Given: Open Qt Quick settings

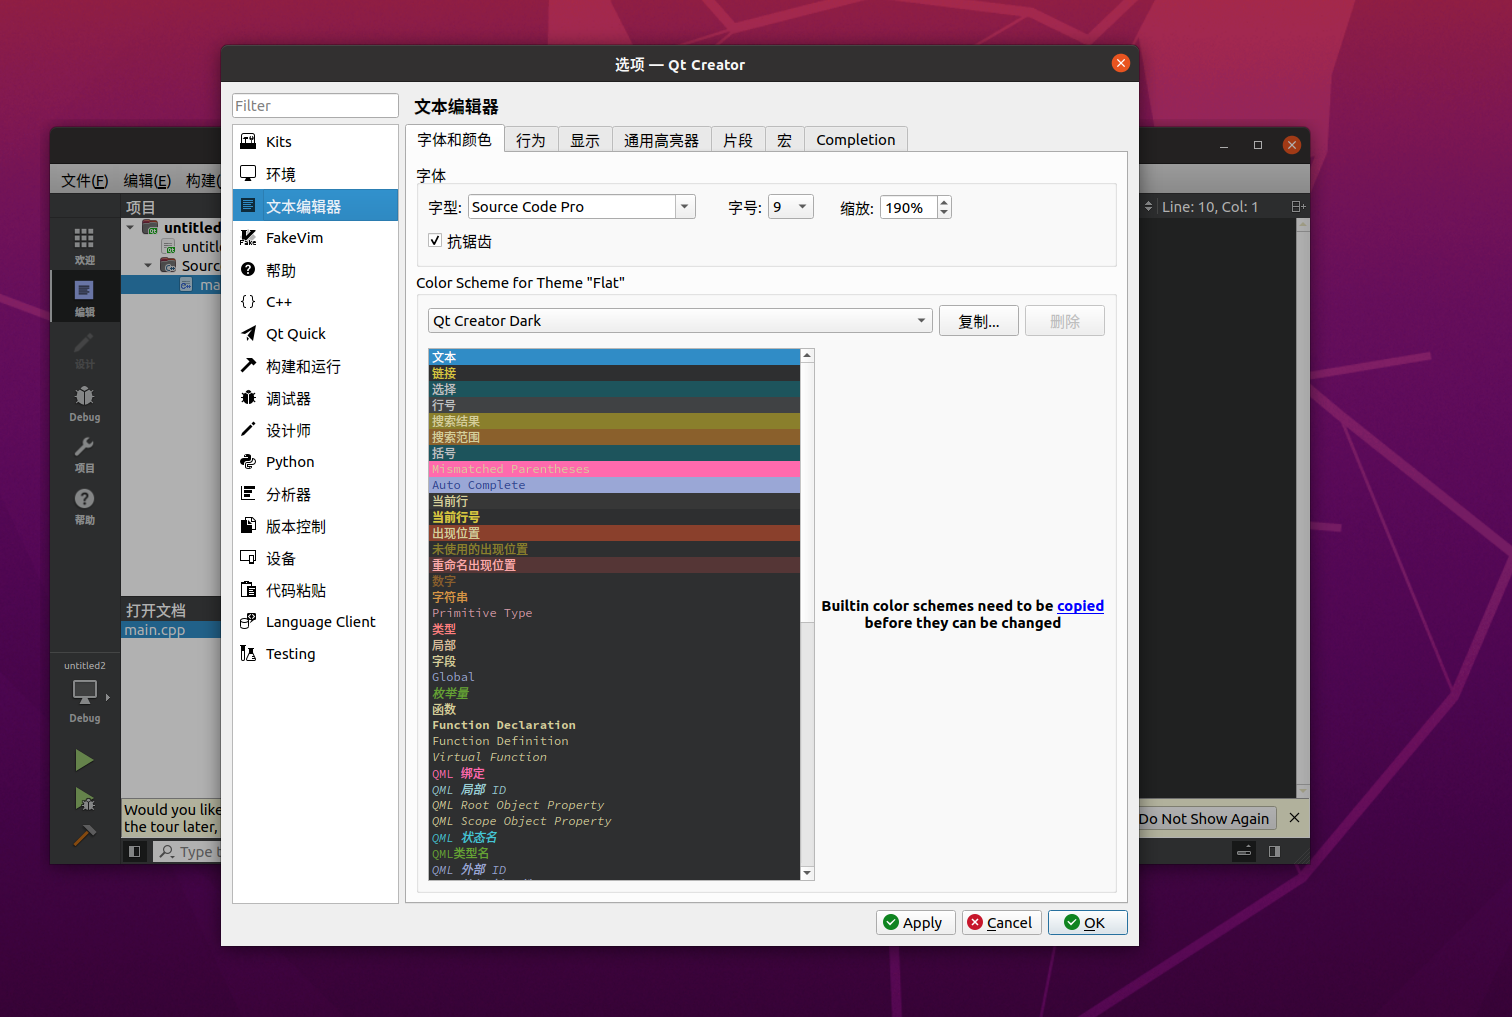Looking at the screenshot, I should (x=315, y=334).
